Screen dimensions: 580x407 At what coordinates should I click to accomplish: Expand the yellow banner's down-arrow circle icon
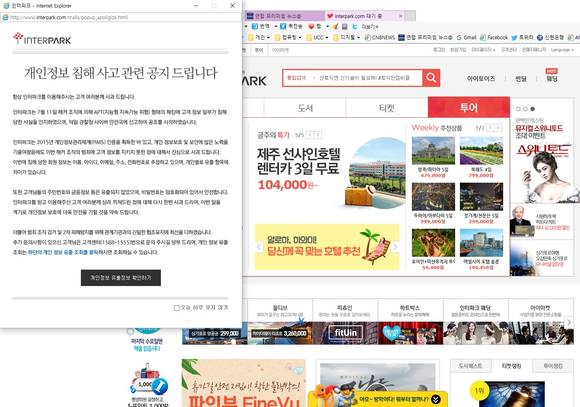436,399
